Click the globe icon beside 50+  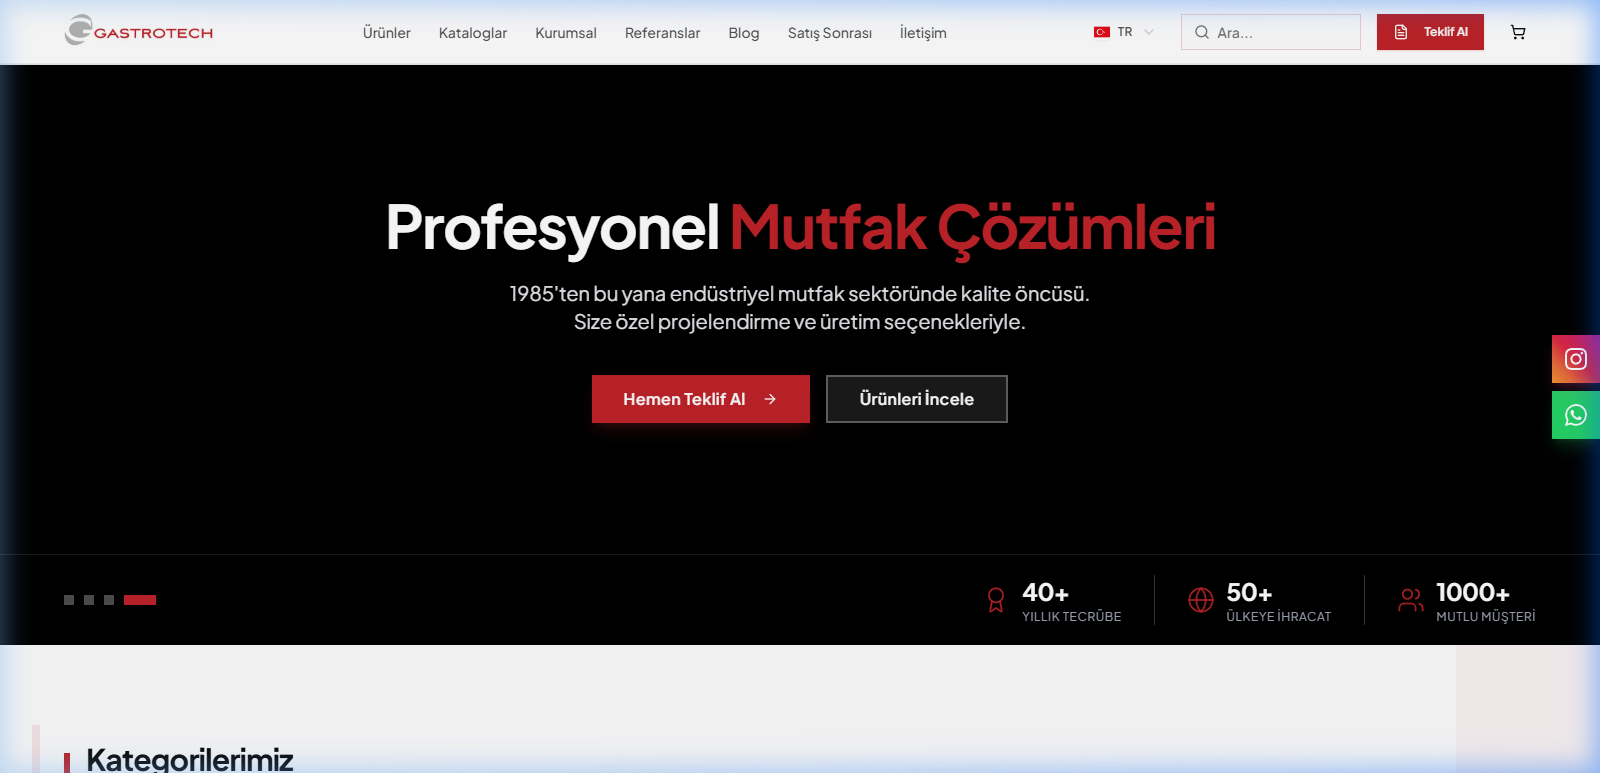point(1200,600)
